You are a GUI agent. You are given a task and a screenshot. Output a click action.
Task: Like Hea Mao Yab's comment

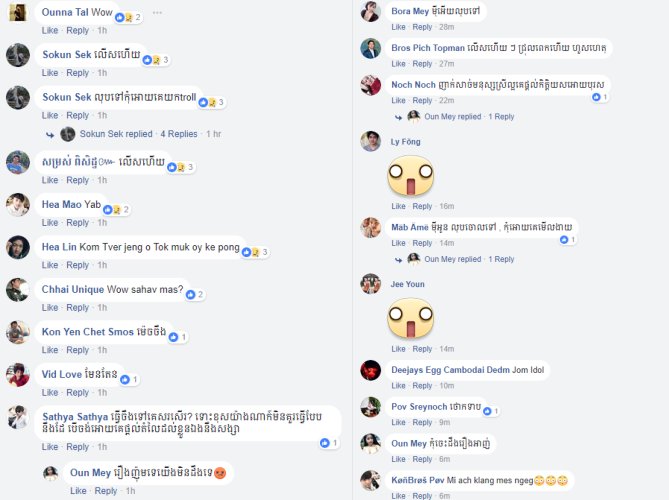pos(50,223)
